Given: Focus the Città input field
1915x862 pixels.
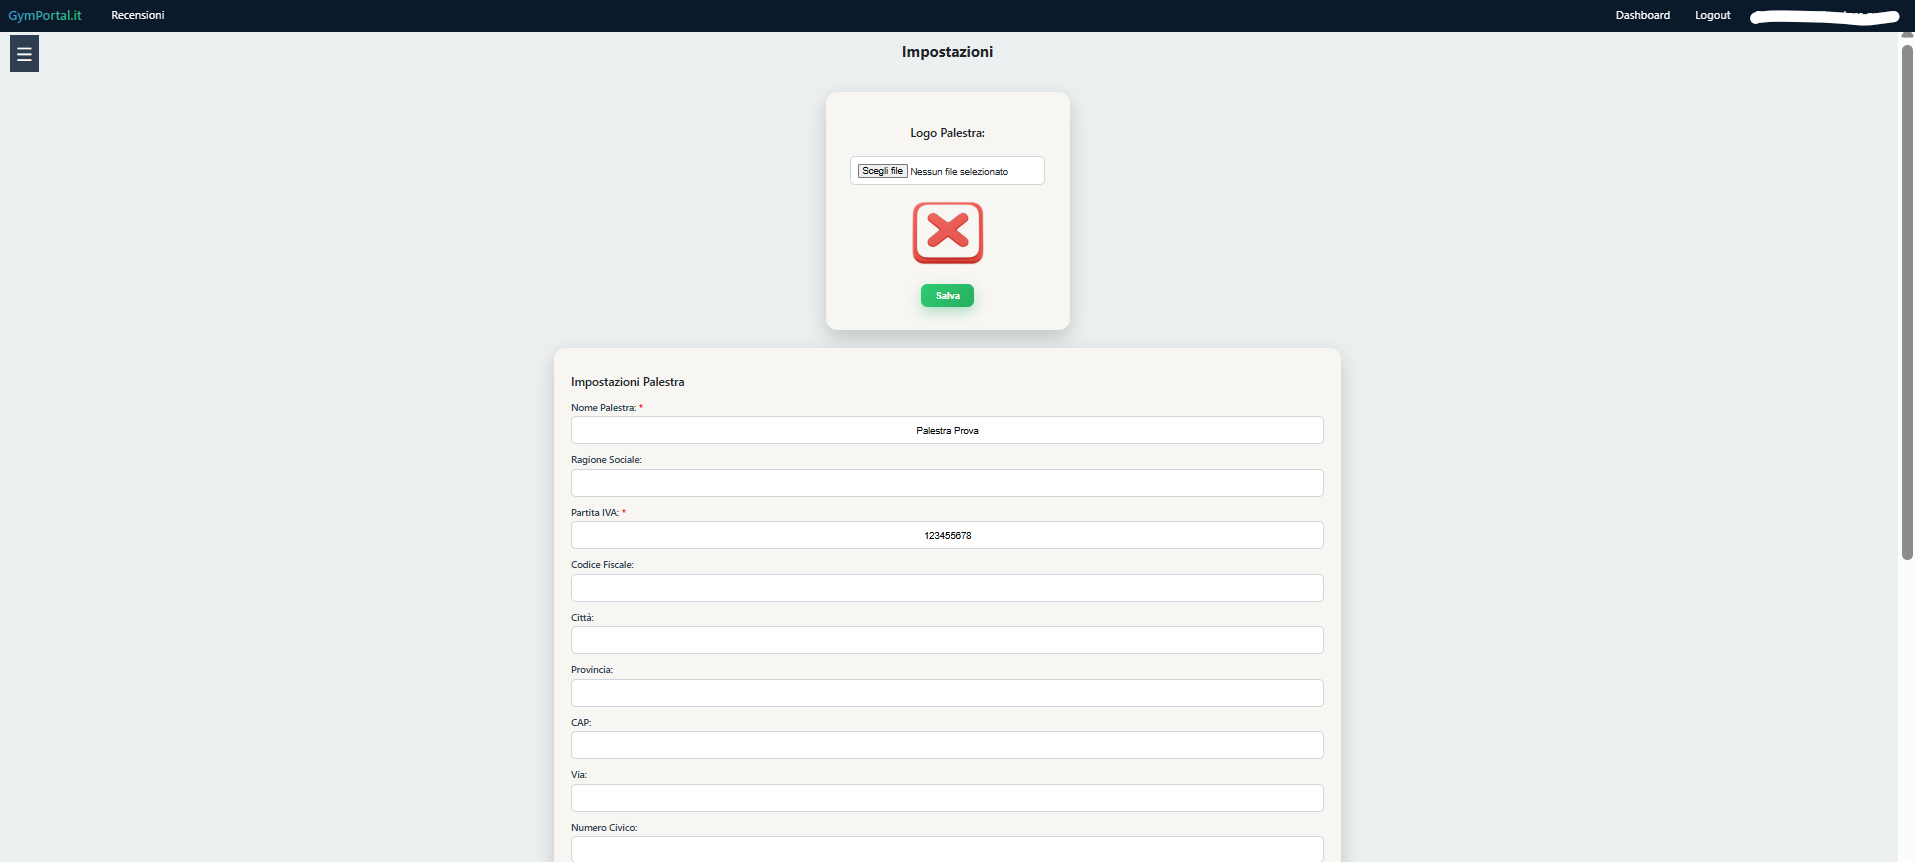Looking at the screenshot, I should 947,640.
